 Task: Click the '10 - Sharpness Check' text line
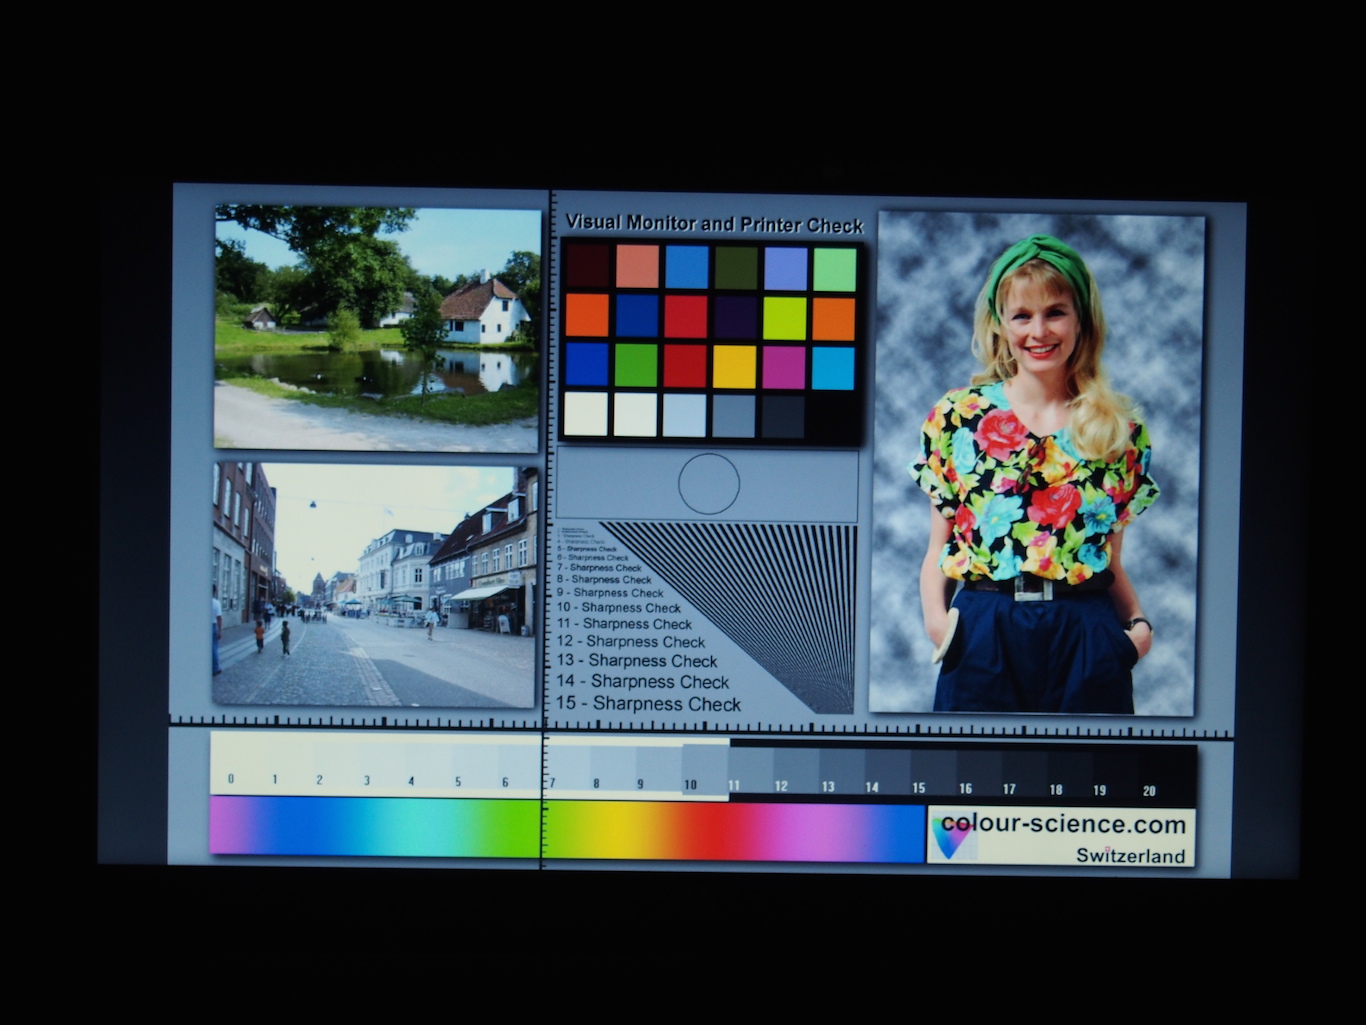(619, 607)
